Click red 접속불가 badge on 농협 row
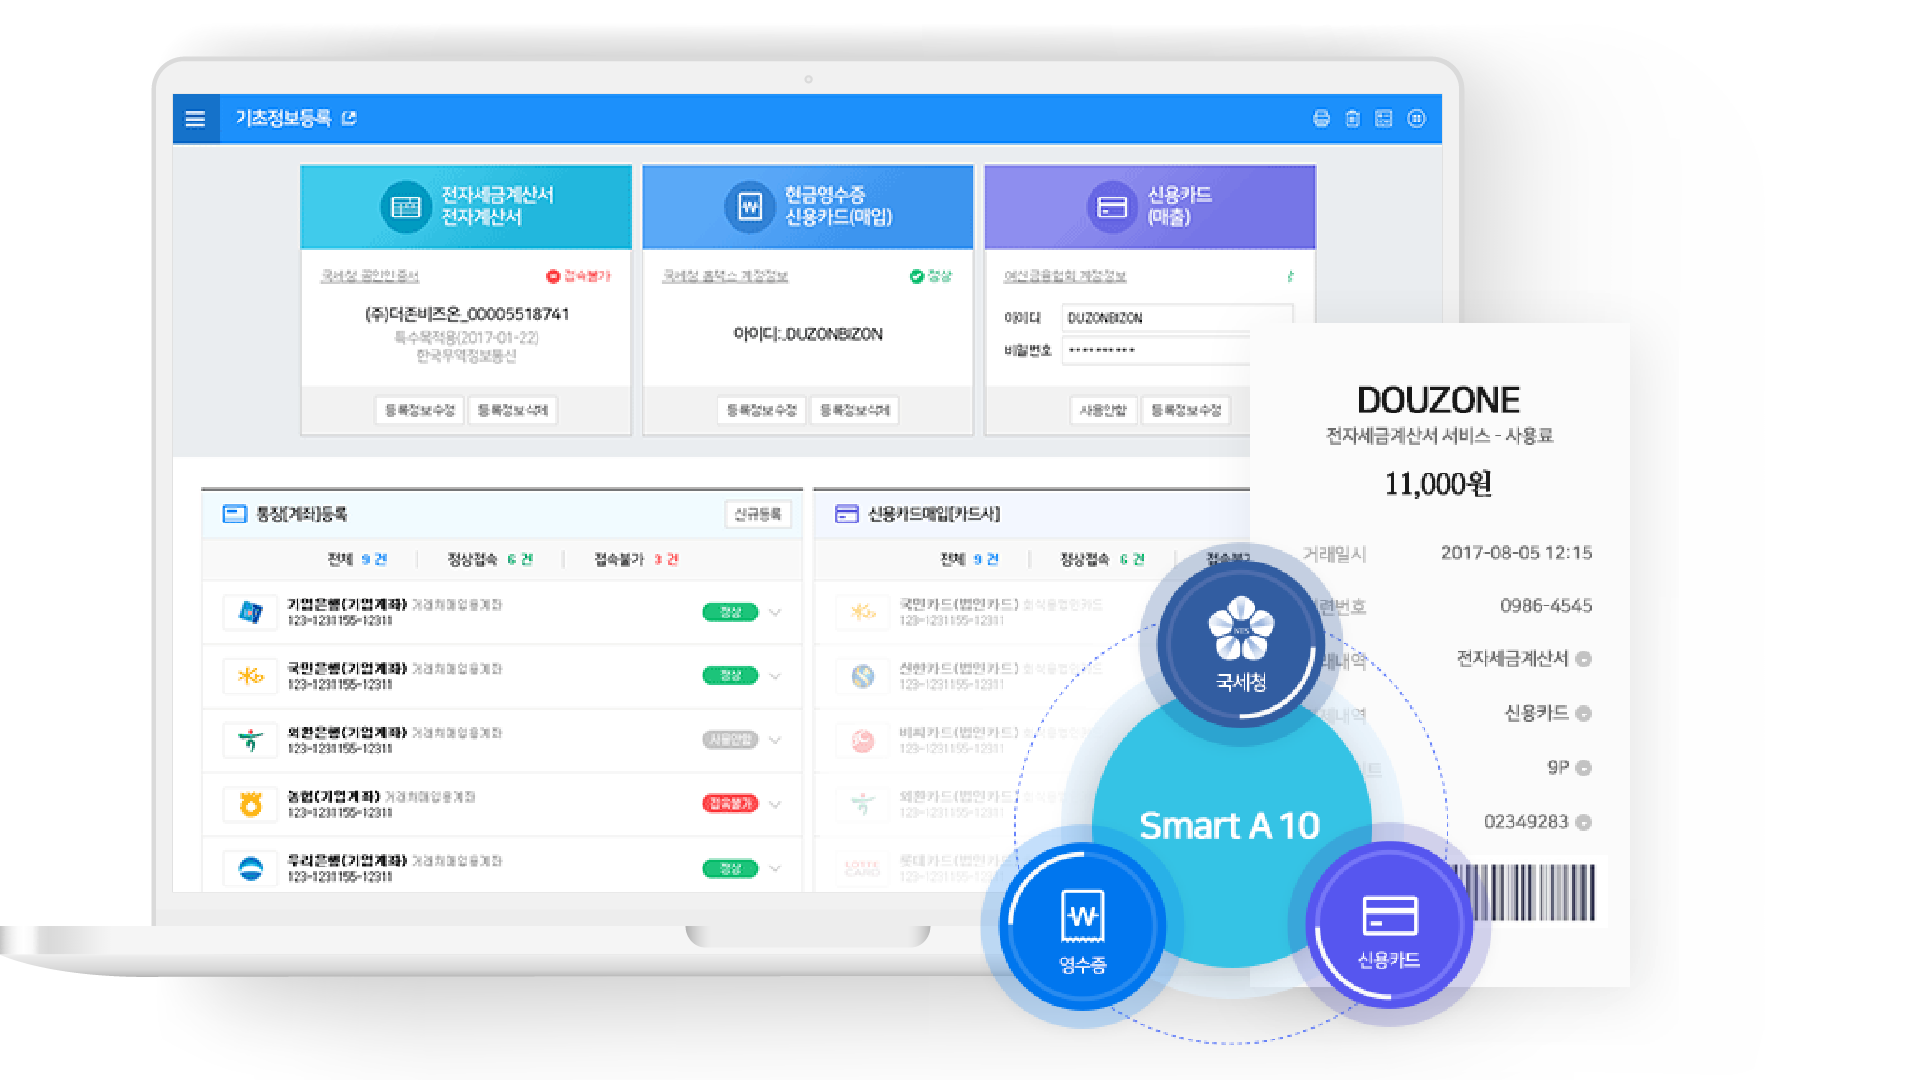This screenshot has width=1920, height=1080. click(730, 804)
